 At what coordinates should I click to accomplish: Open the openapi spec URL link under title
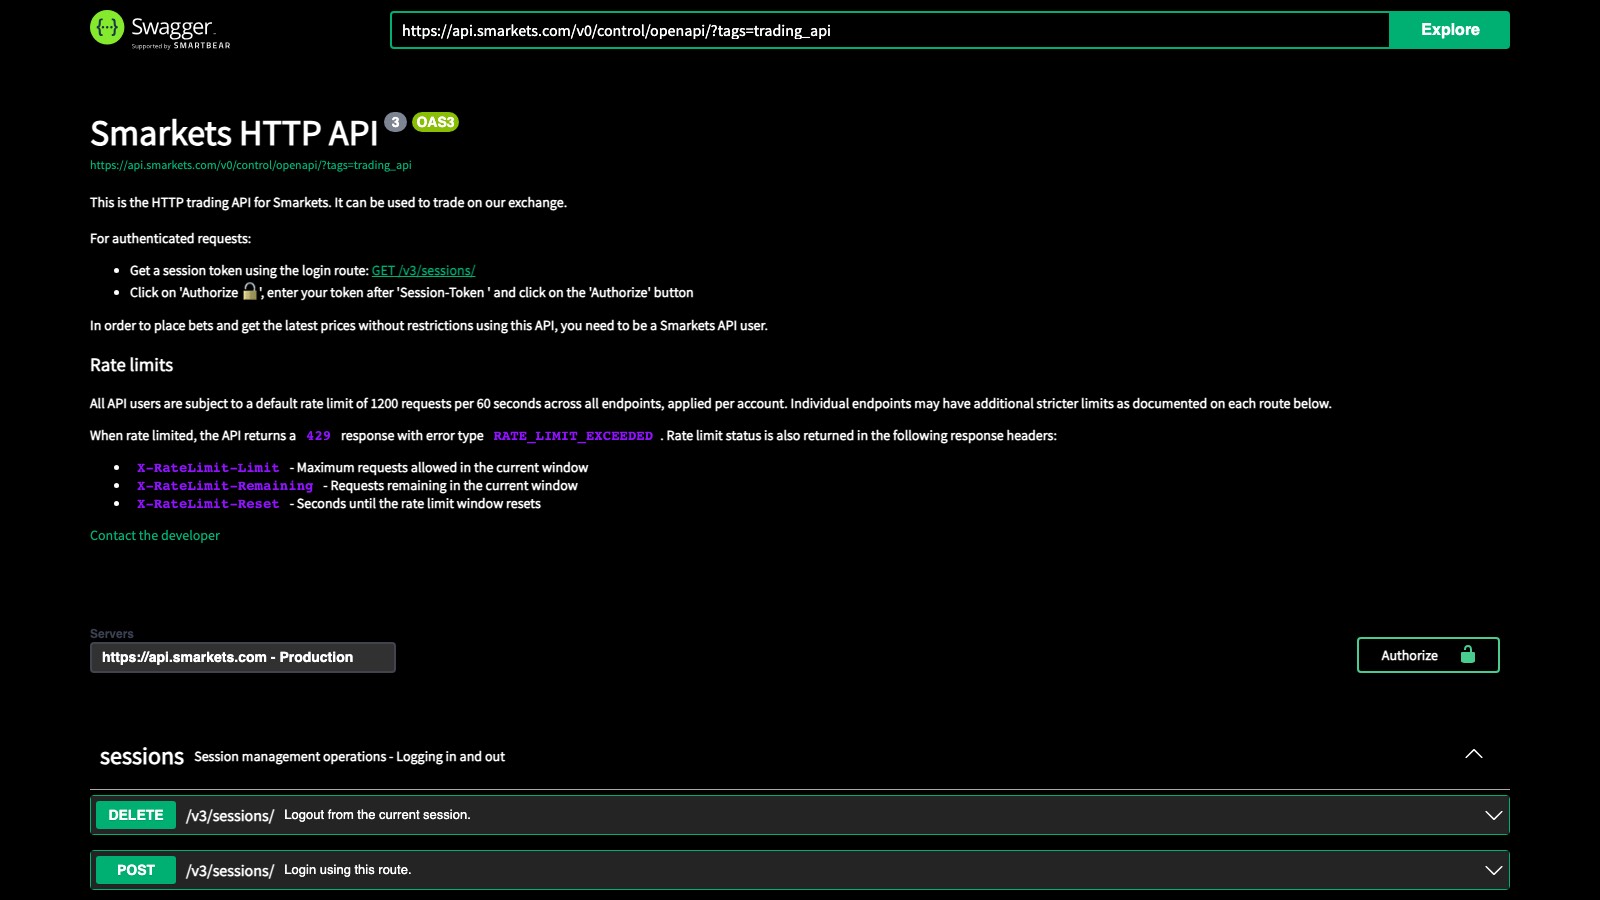tap(251, 165)
